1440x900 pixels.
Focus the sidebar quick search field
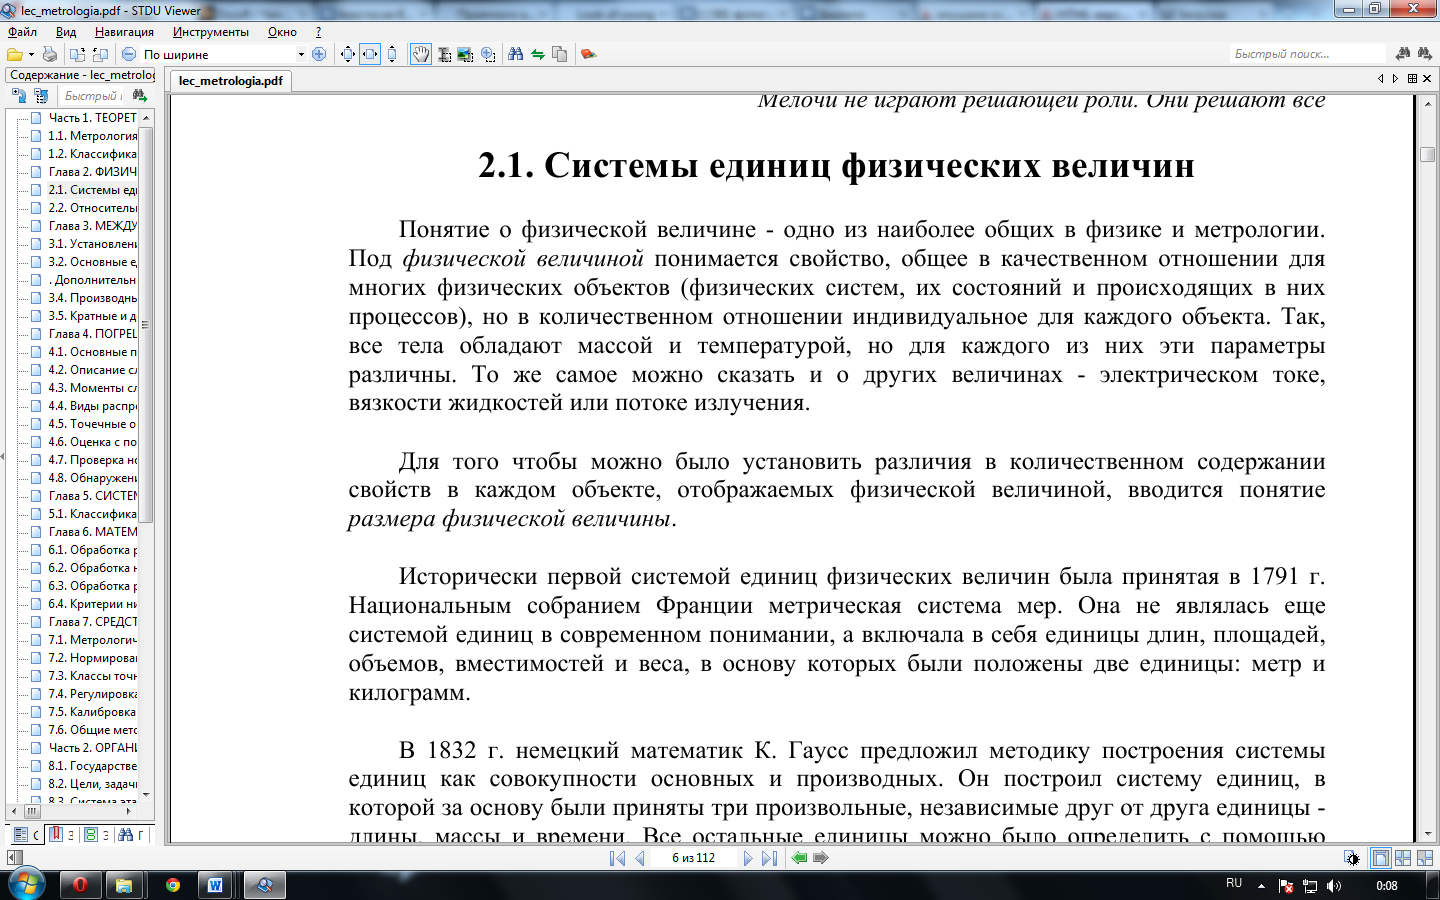[92, 96]
